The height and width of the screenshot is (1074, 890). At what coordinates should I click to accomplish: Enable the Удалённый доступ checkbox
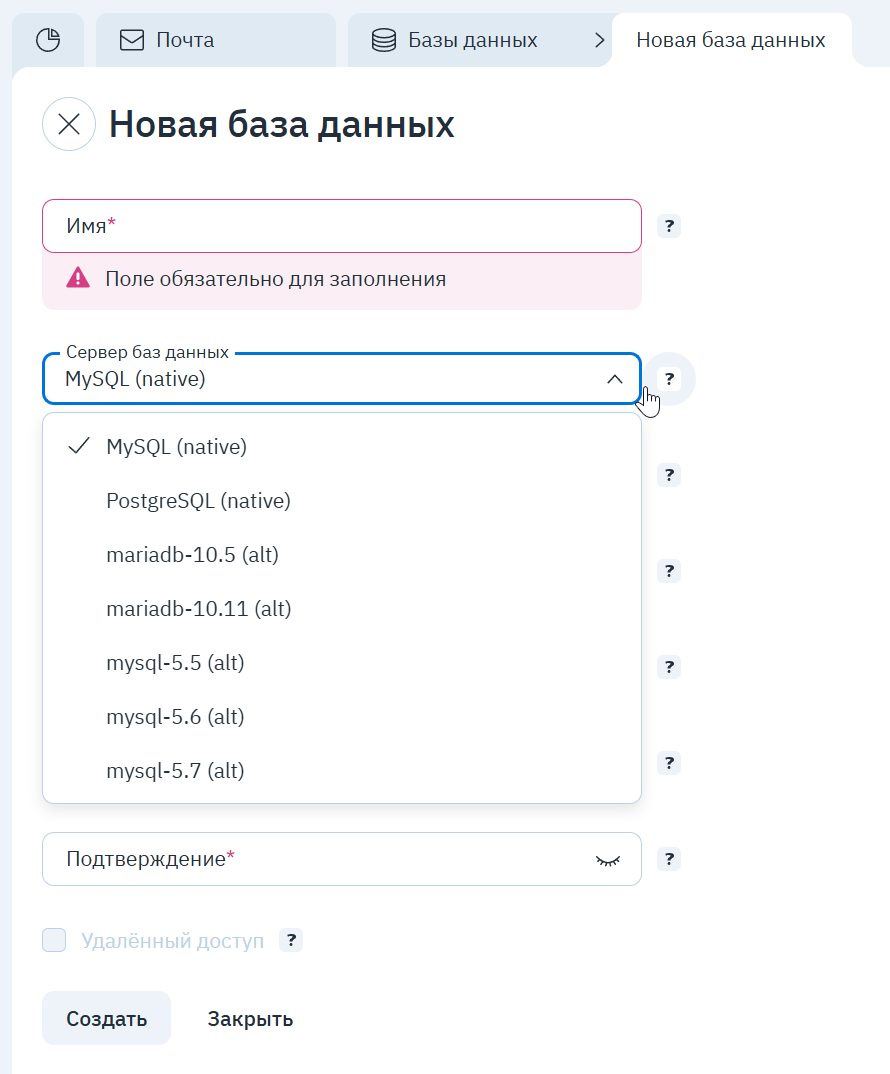tap(54, 940)
